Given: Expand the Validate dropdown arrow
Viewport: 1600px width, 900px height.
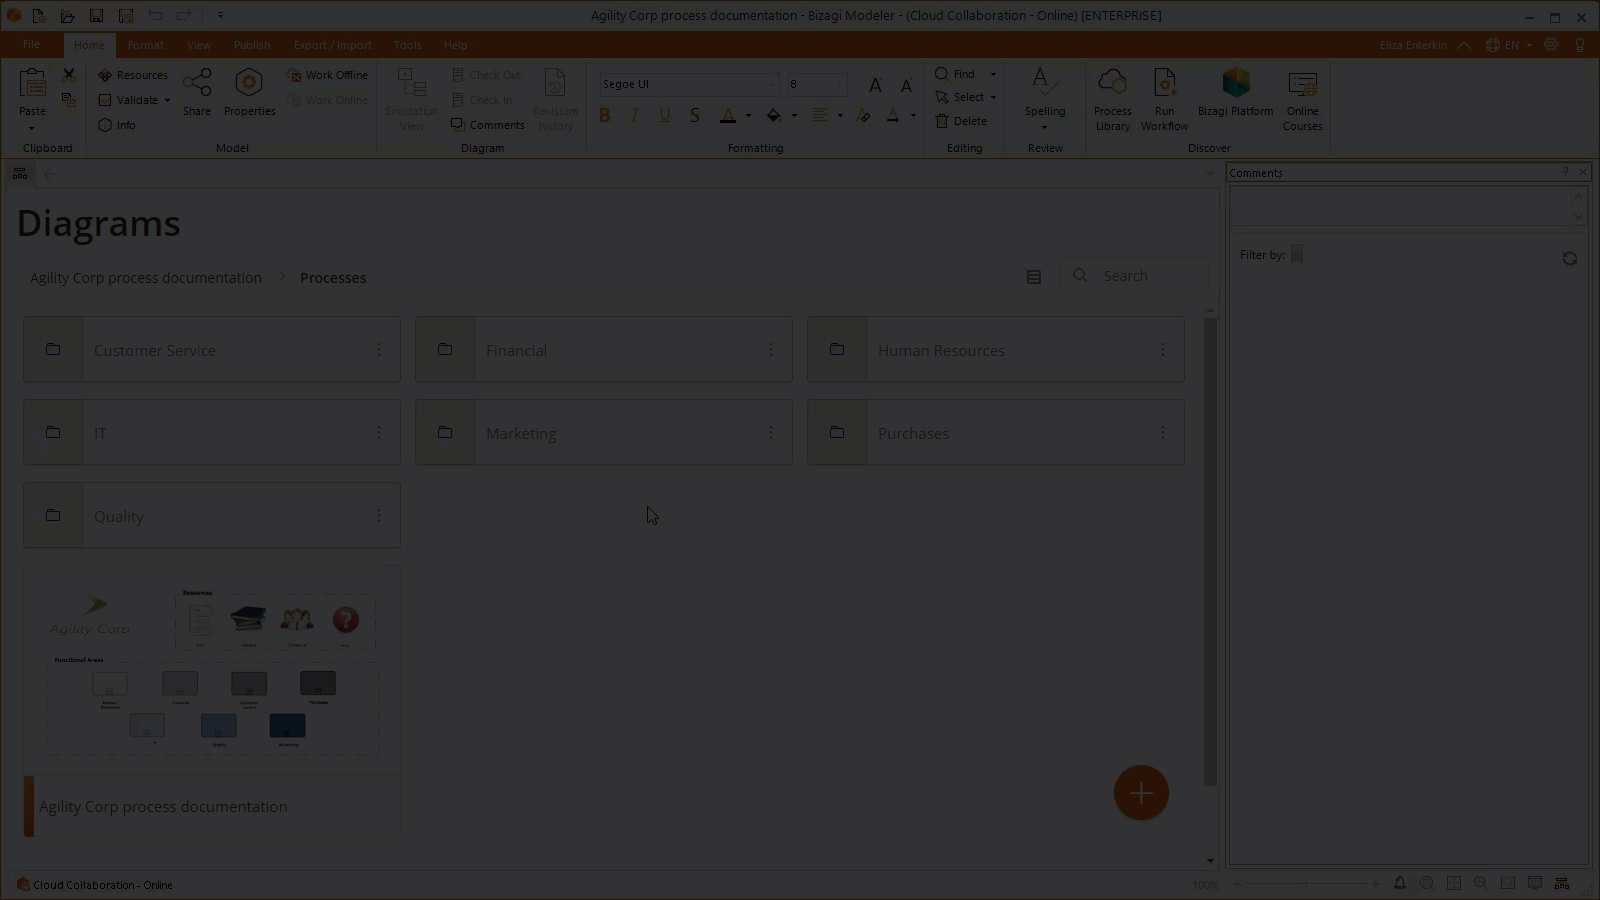Looking at the screenshot, I should [x=167, y=100].
